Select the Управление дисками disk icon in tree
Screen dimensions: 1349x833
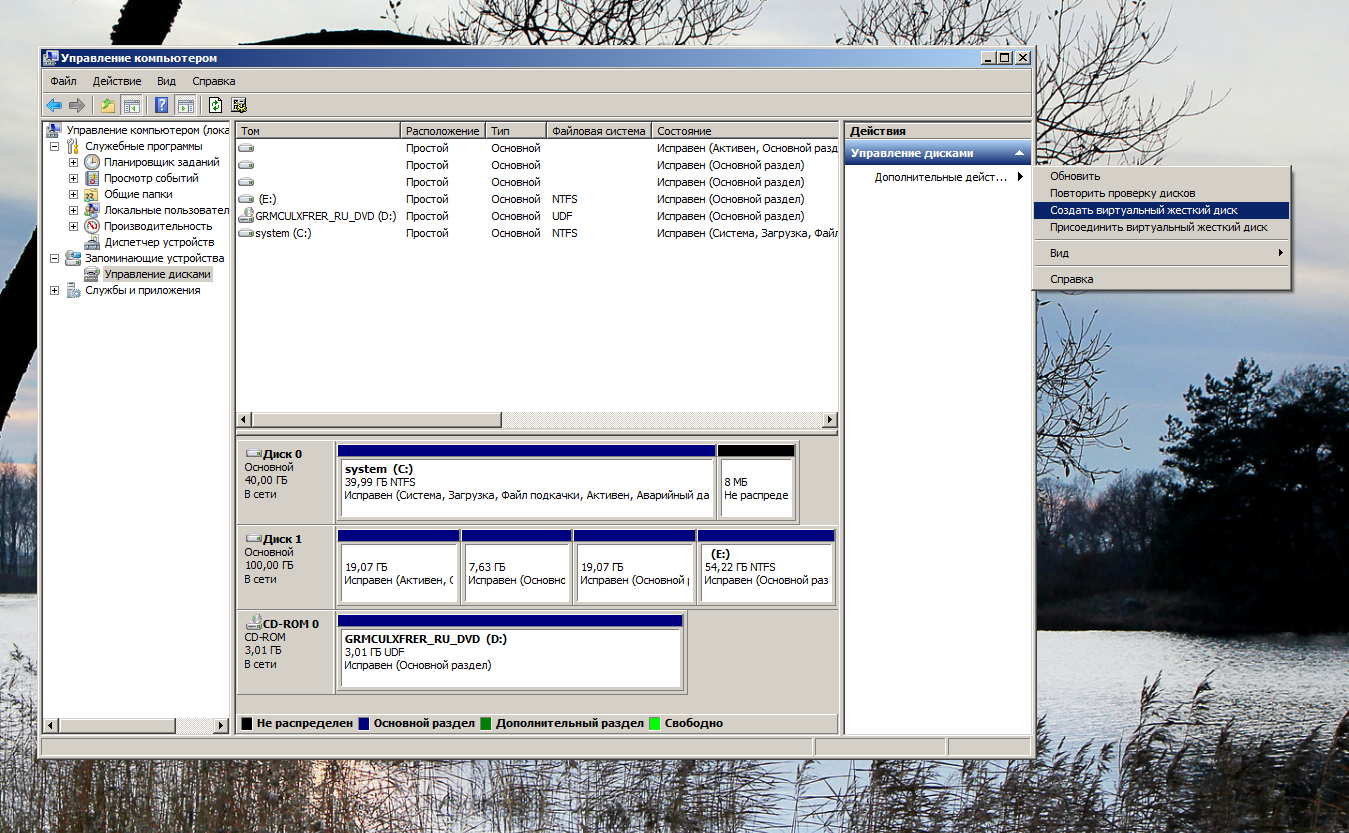coord(92,273)
